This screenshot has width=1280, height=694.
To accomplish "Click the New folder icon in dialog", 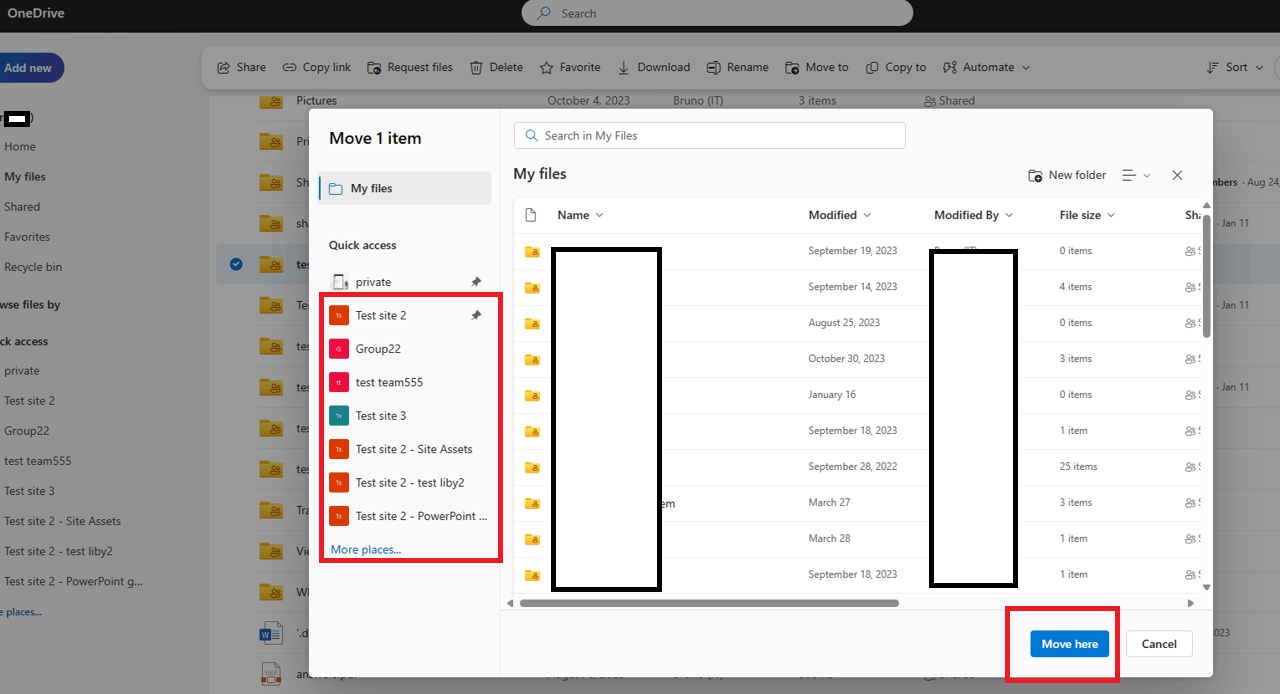I will (x=1036, y=175).
